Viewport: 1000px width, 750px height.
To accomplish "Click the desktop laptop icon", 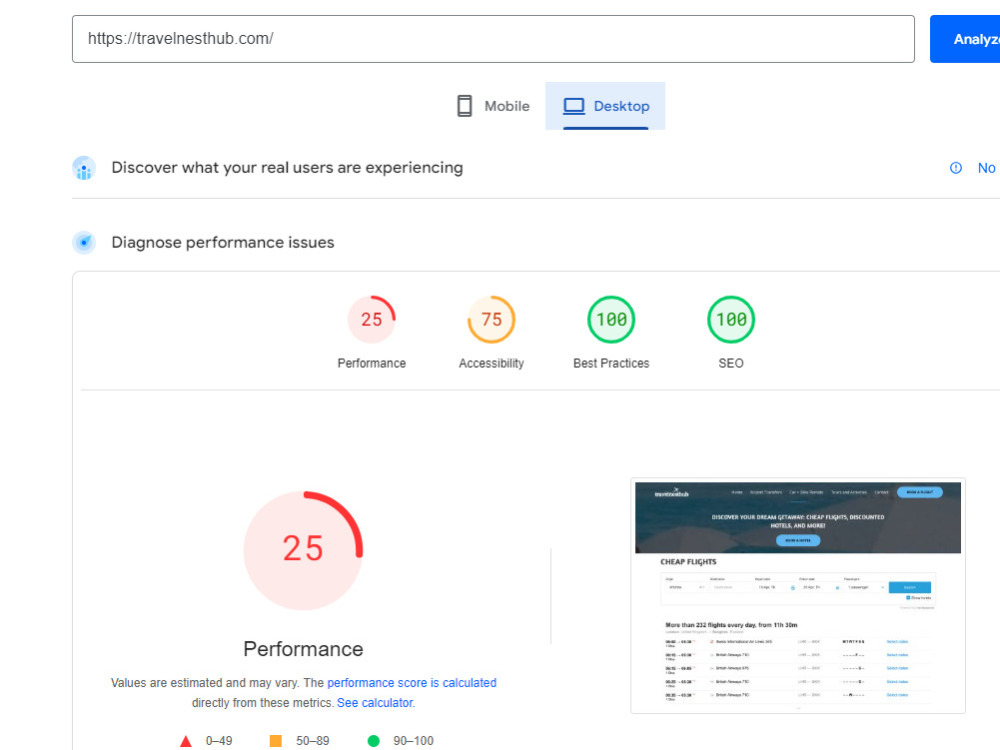I will [x=573, y=106].
